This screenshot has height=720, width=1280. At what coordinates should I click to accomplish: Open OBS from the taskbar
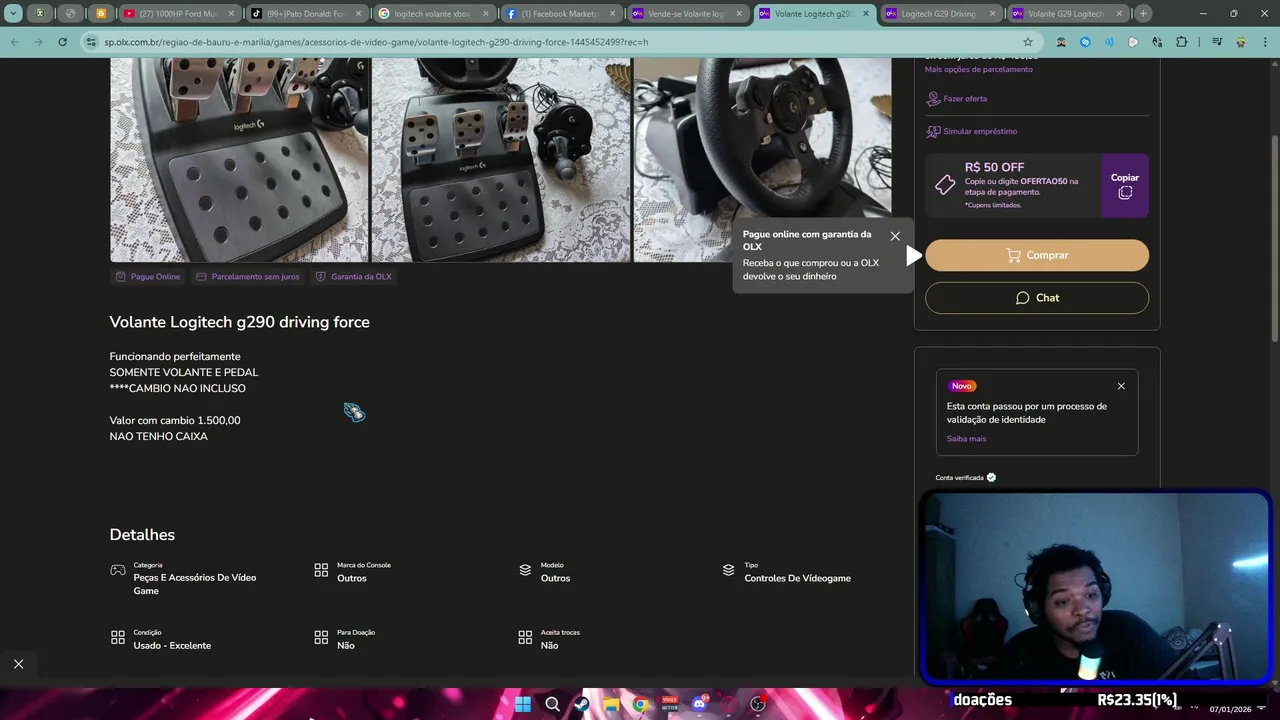[x=758, y=704]
